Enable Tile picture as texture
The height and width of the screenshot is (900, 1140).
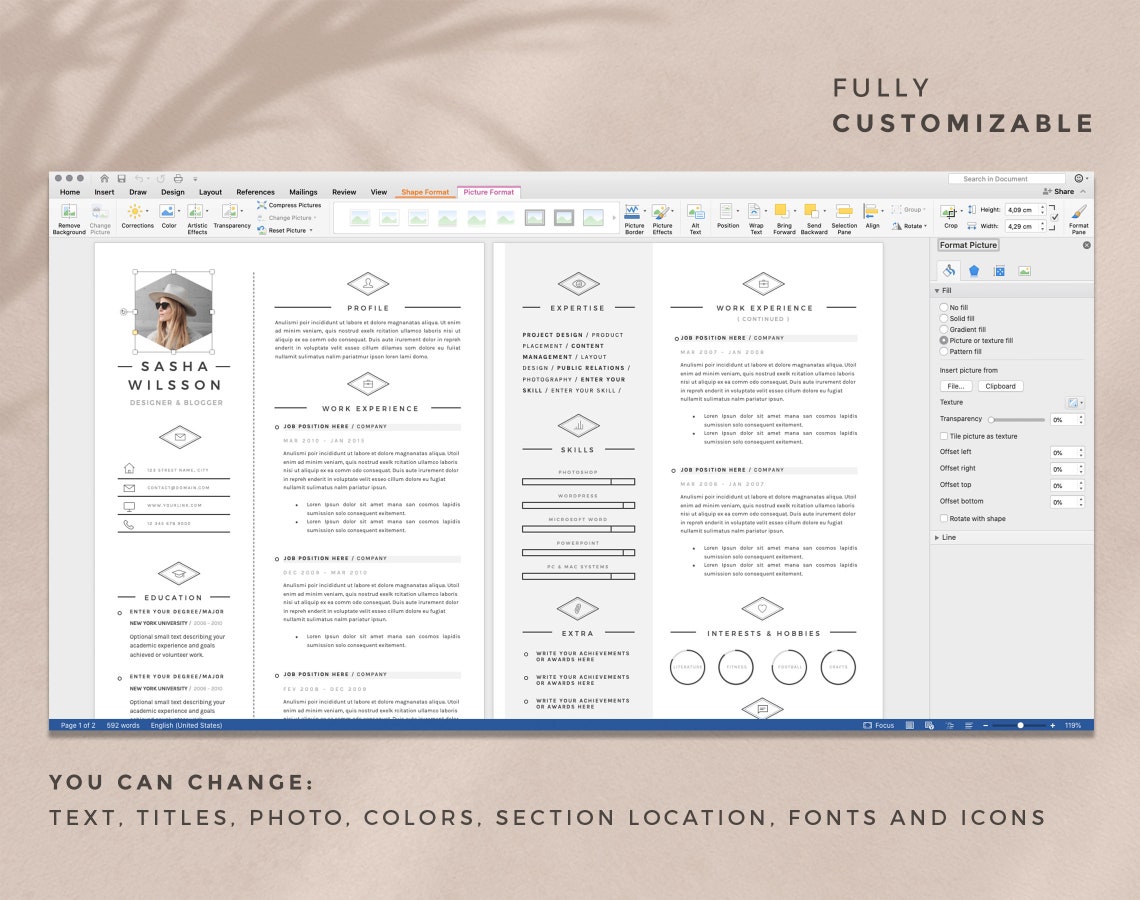coord(942,435)
